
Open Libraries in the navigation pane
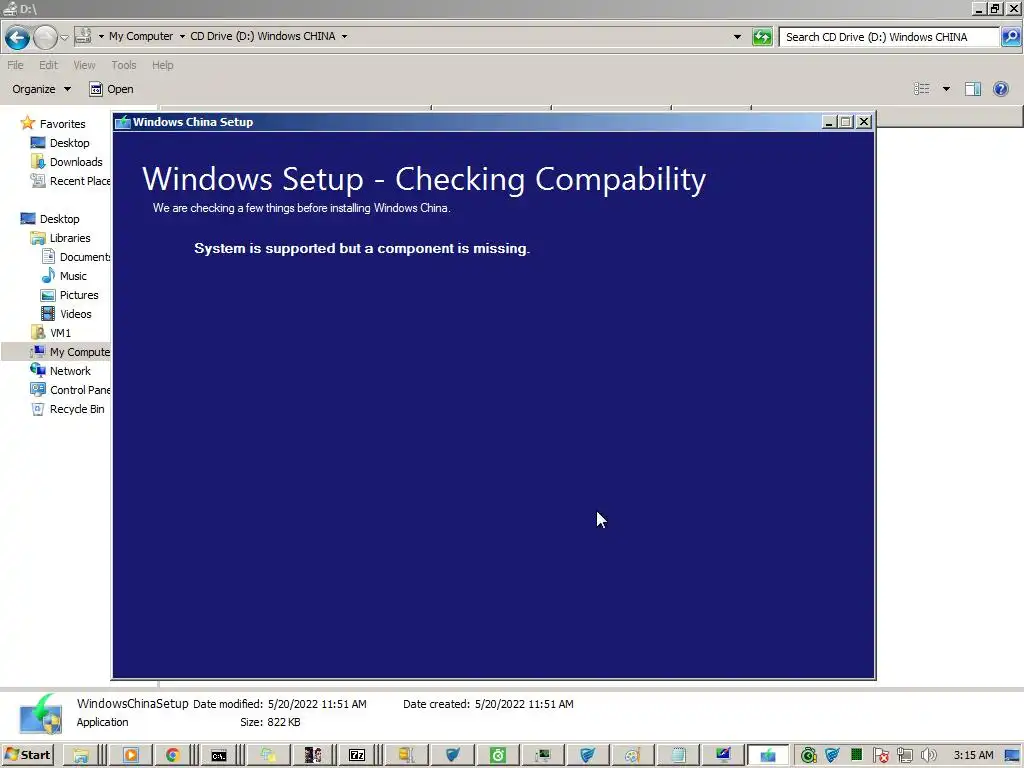[x=70, y=238]
